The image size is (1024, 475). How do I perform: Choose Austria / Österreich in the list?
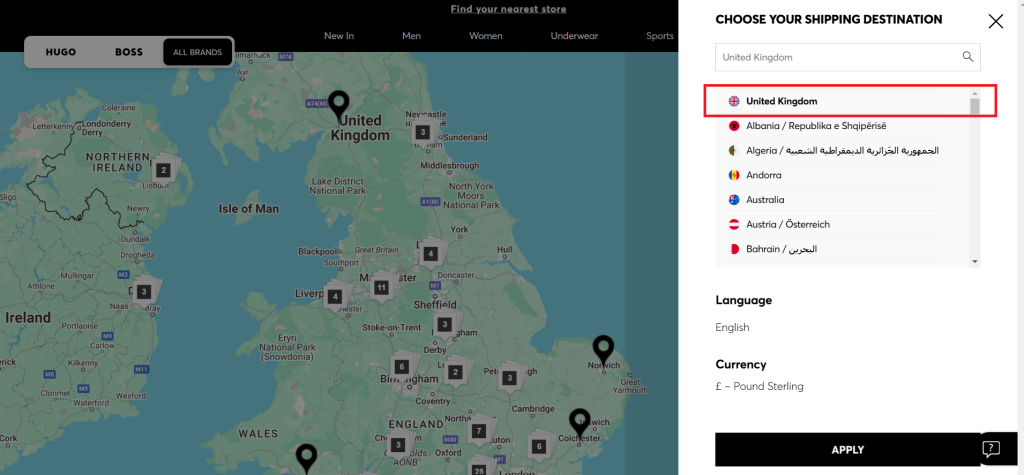click(x=787, y=224)
